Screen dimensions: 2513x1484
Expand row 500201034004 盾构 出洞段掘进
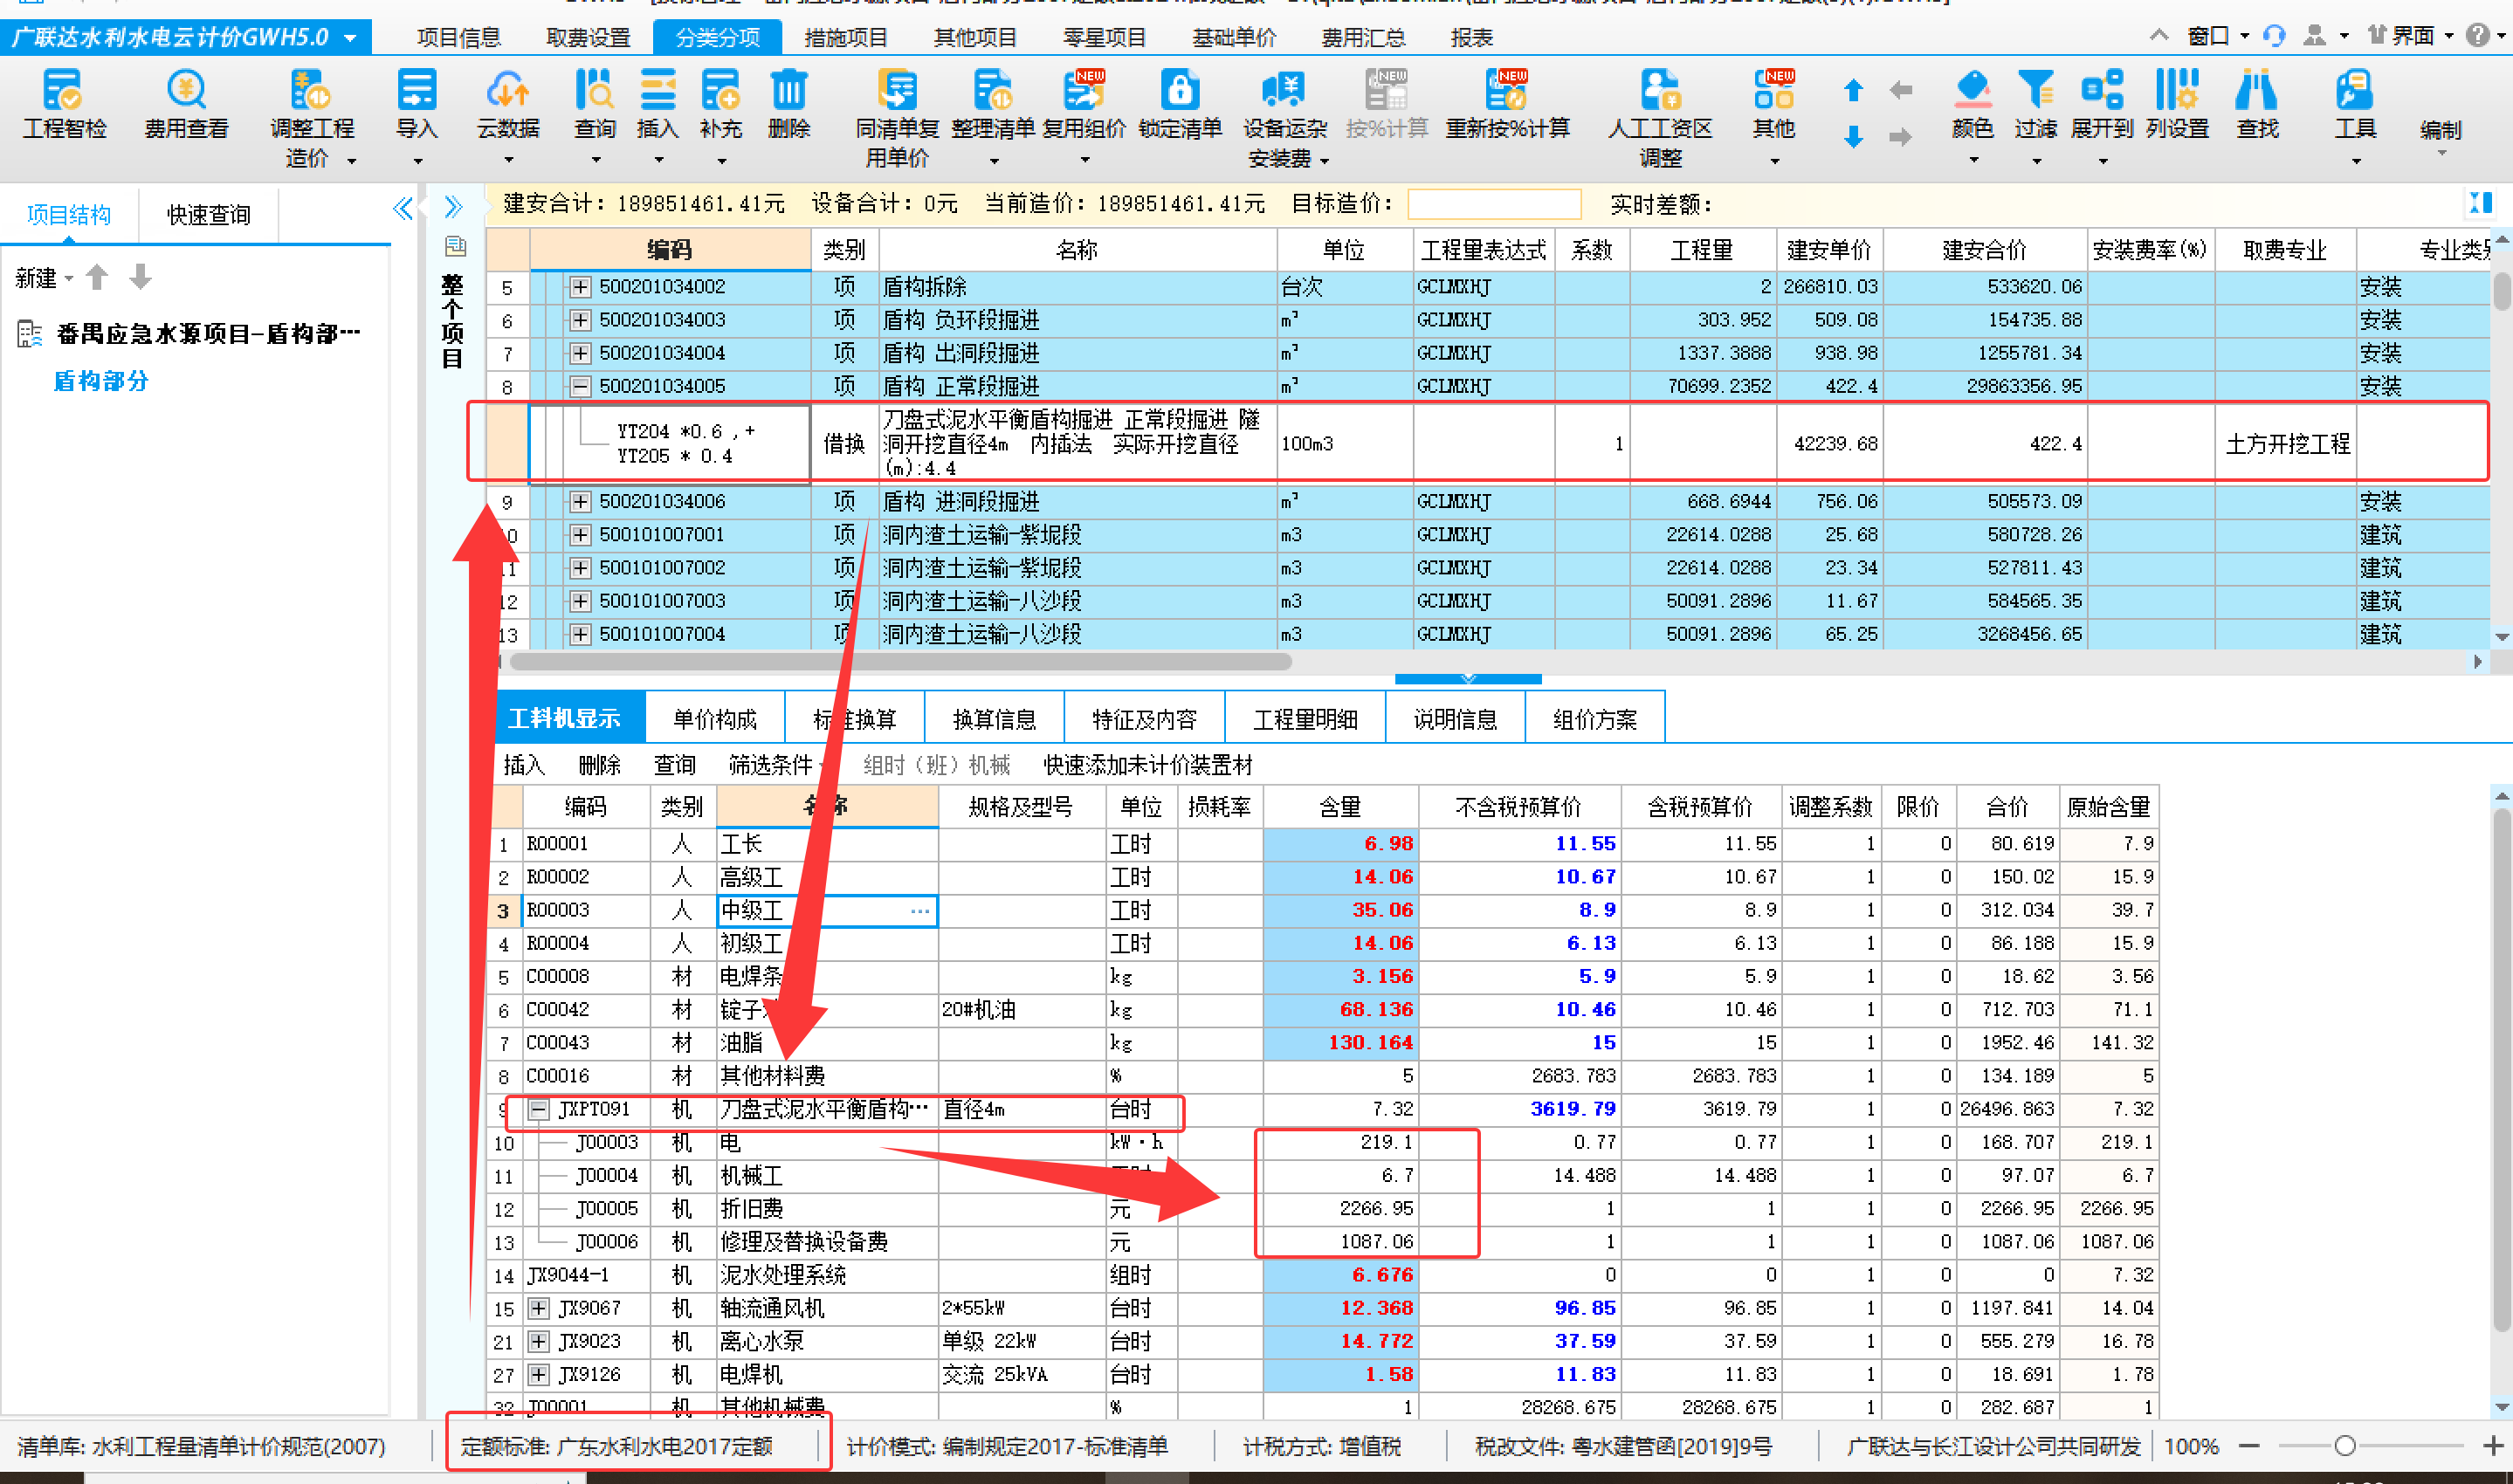(580, 353)
